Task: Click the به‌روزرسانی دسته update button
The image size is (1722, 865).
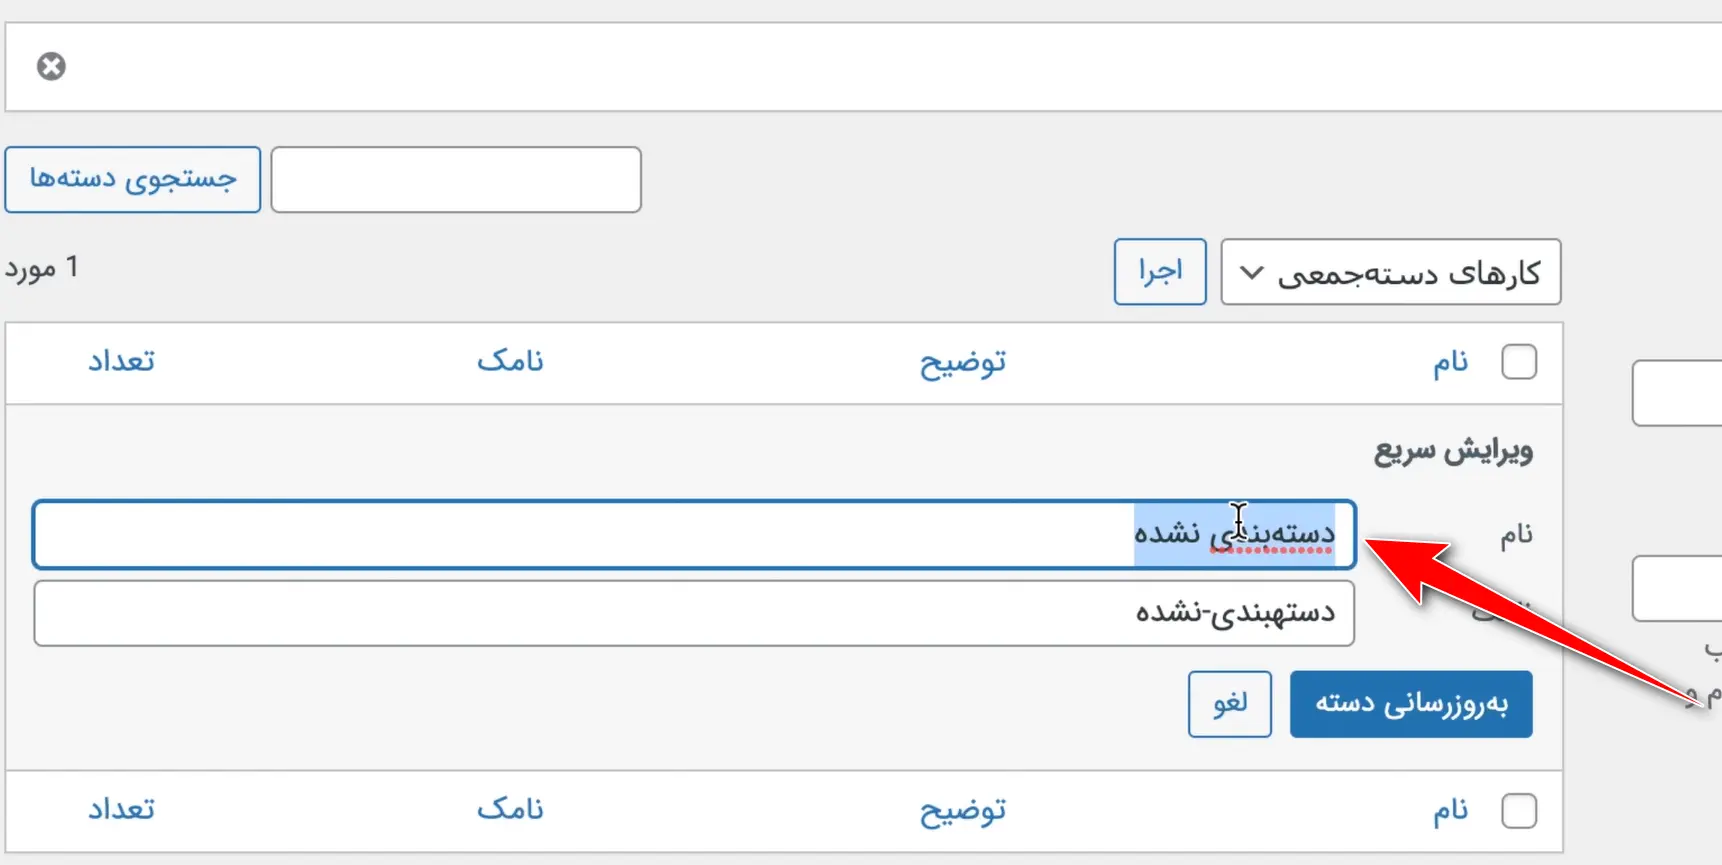Action: click(x=1410, y=704)
